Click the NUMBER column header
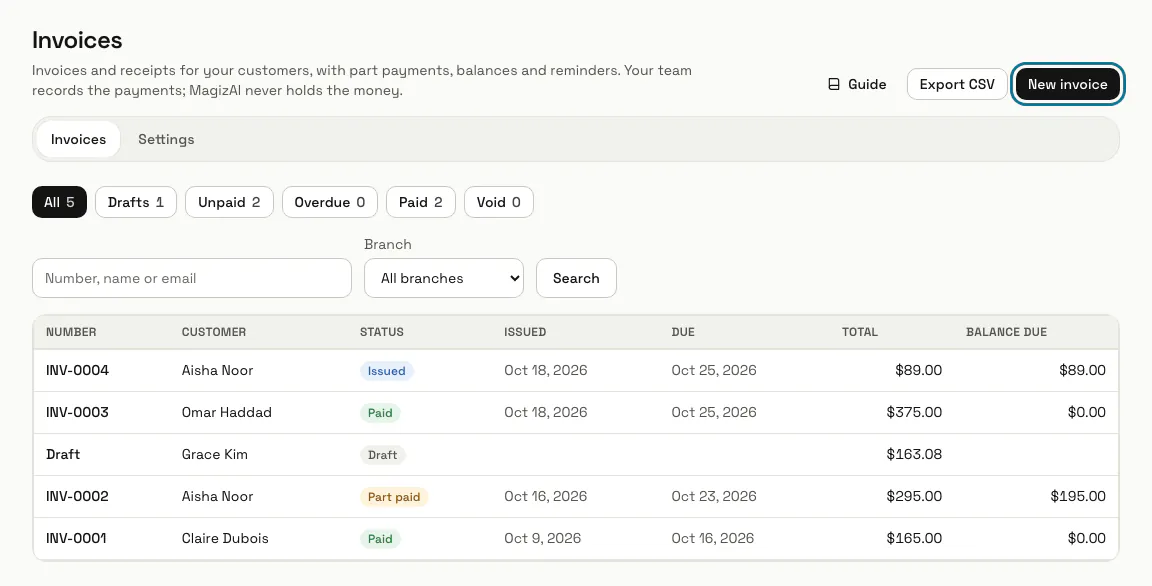Viewport: 1152px width, 586px height. [x=71, y=332]
